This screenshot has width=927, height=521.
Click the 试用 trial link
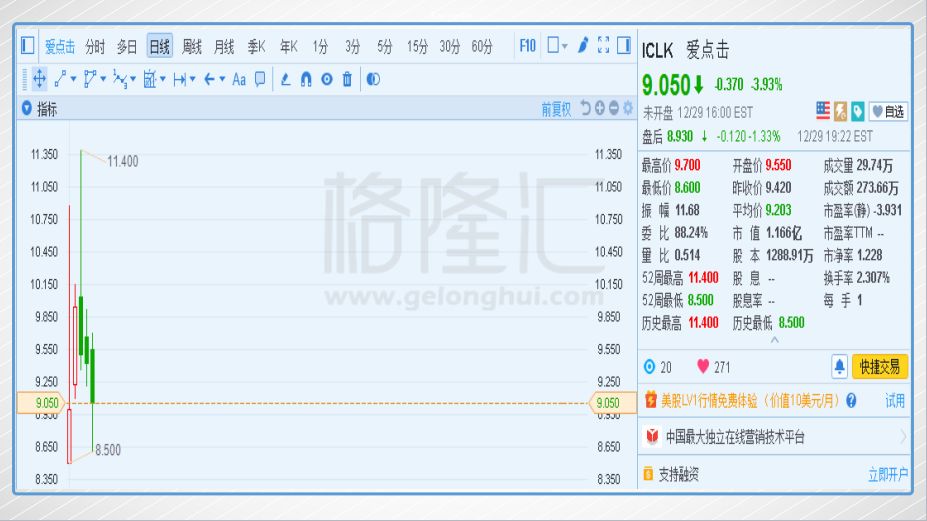point(894,401)
